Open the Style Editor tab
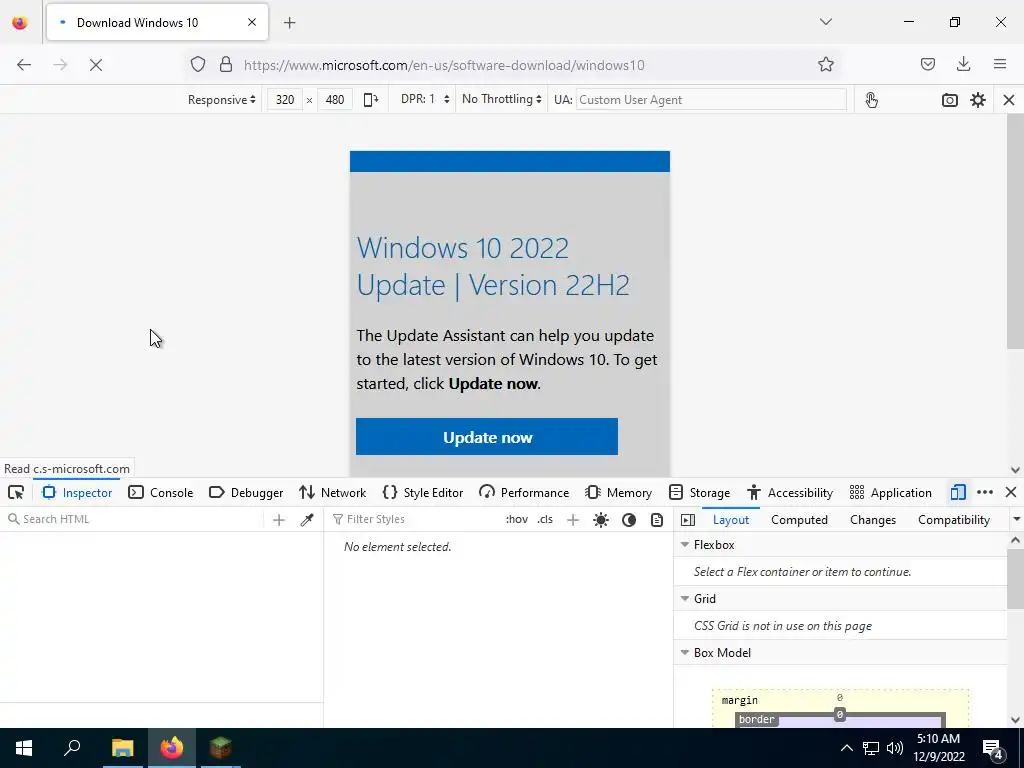 [423, 492]
